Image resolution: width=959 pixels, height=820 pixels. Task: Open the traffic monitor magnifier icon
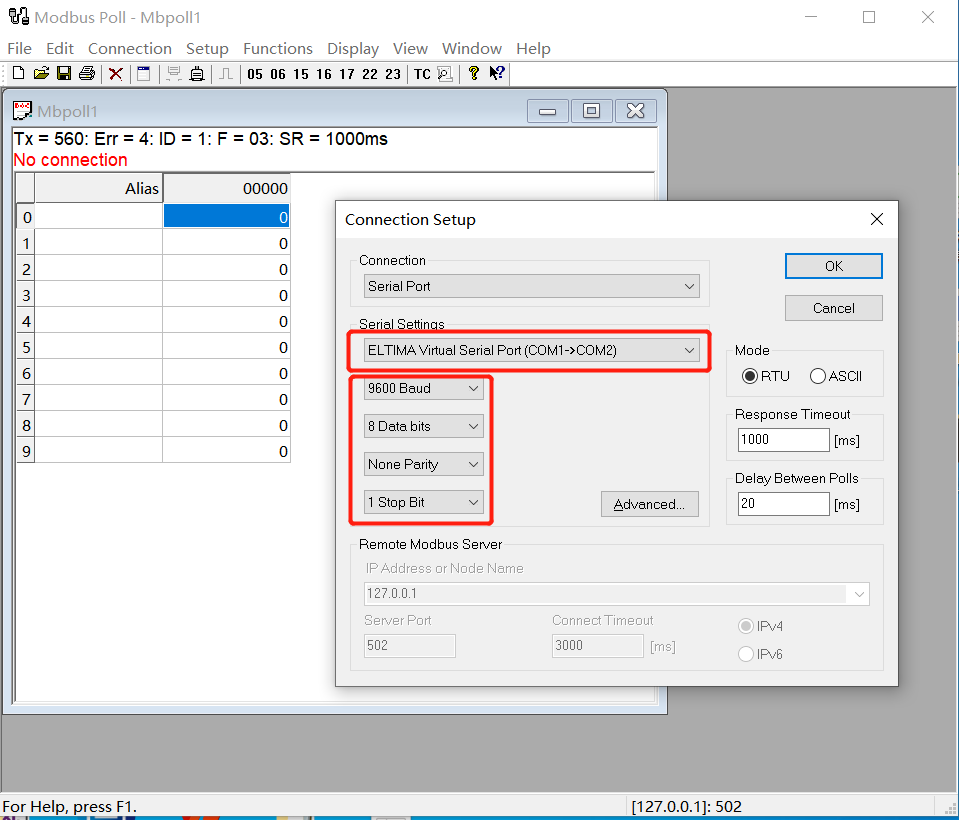click(x=445, y=74)
